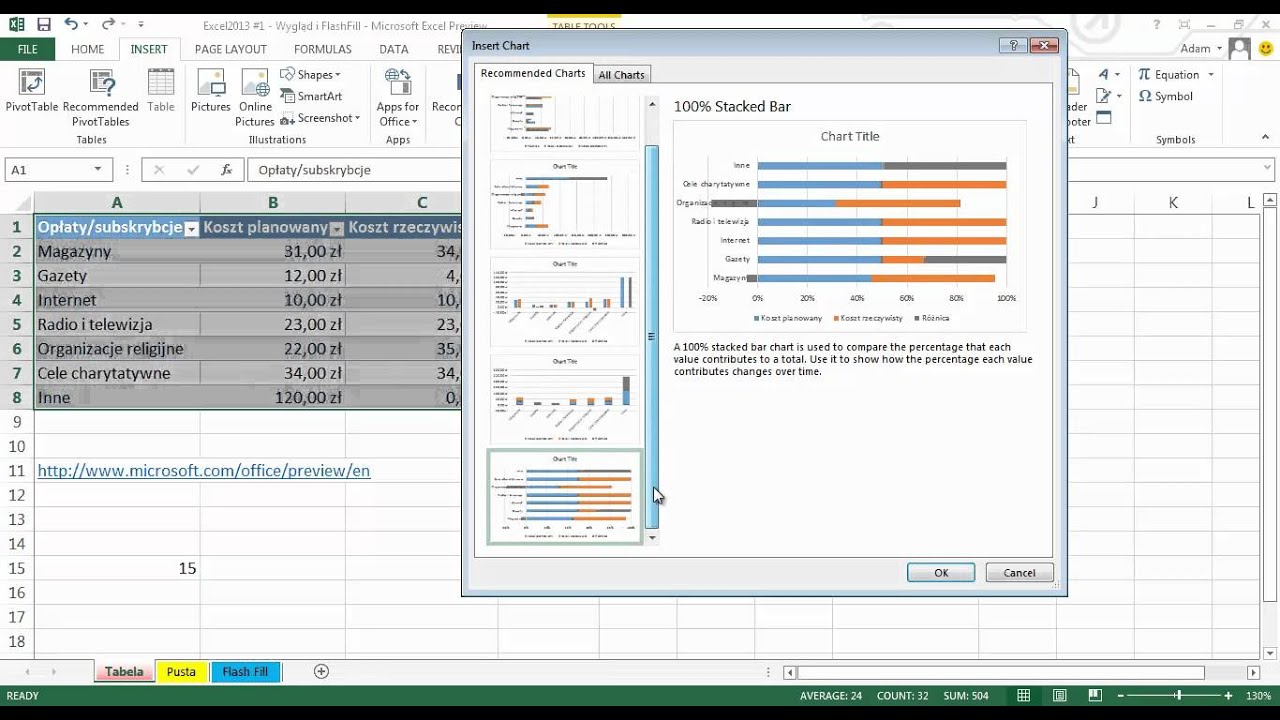Switch to the PAGE LAYOUT tab
Image resolution: width=1280 pixels, height=720 pixels.
pos(231,49)
